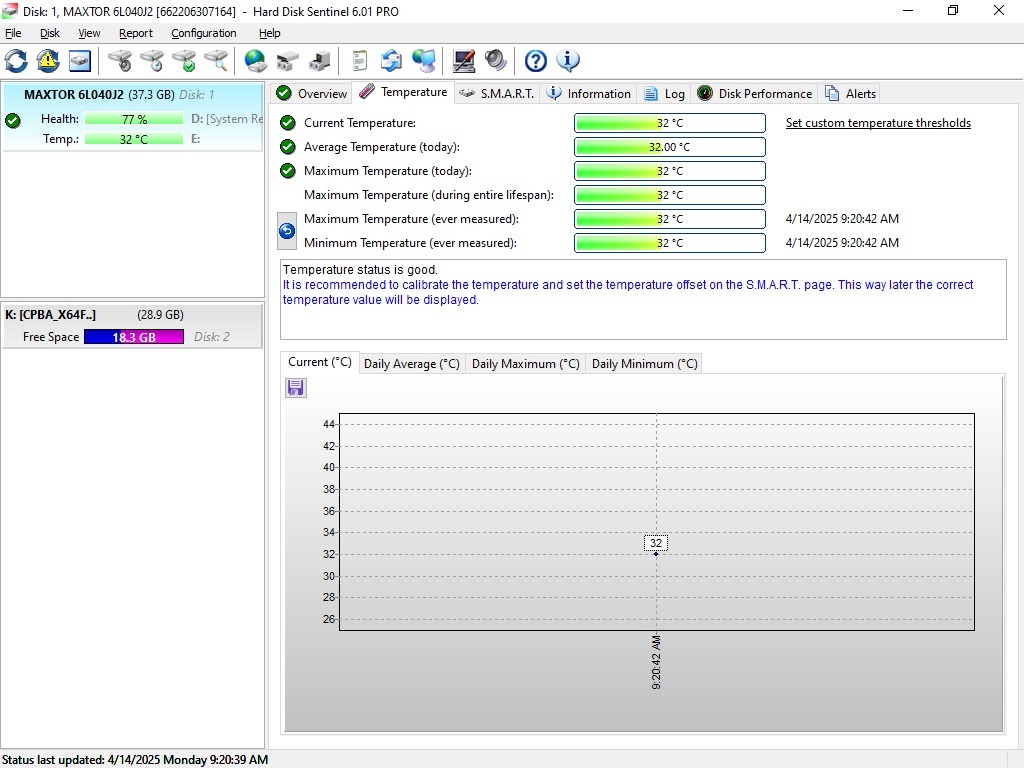The height and width of the screenshot is (768, 1024).
Task: Click the Maximum Temperature (today) value bar
Action: [x=669, y=171]
